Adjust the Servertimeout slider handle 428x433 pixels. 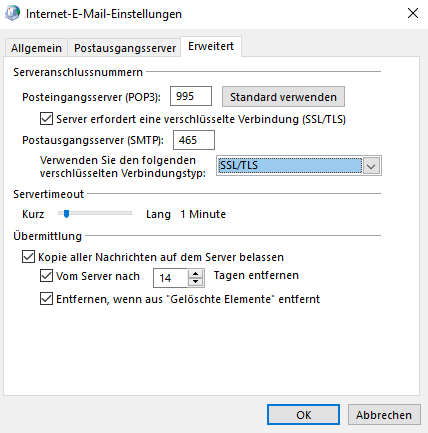(66, 214)
